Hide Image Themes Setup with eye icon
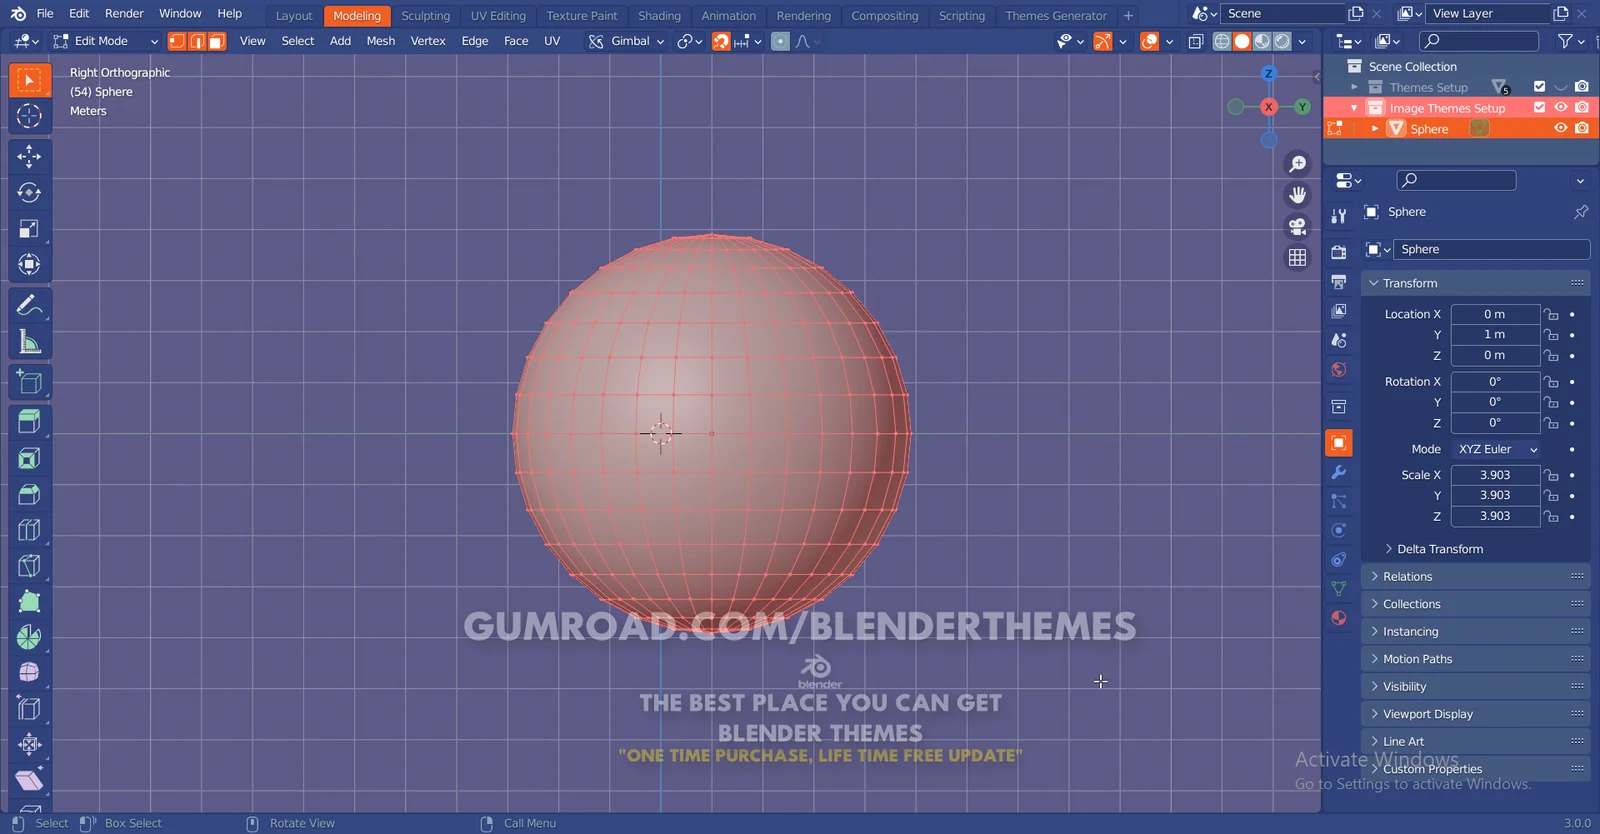This screenshot has width=1600, height=834. point(1560,107)
